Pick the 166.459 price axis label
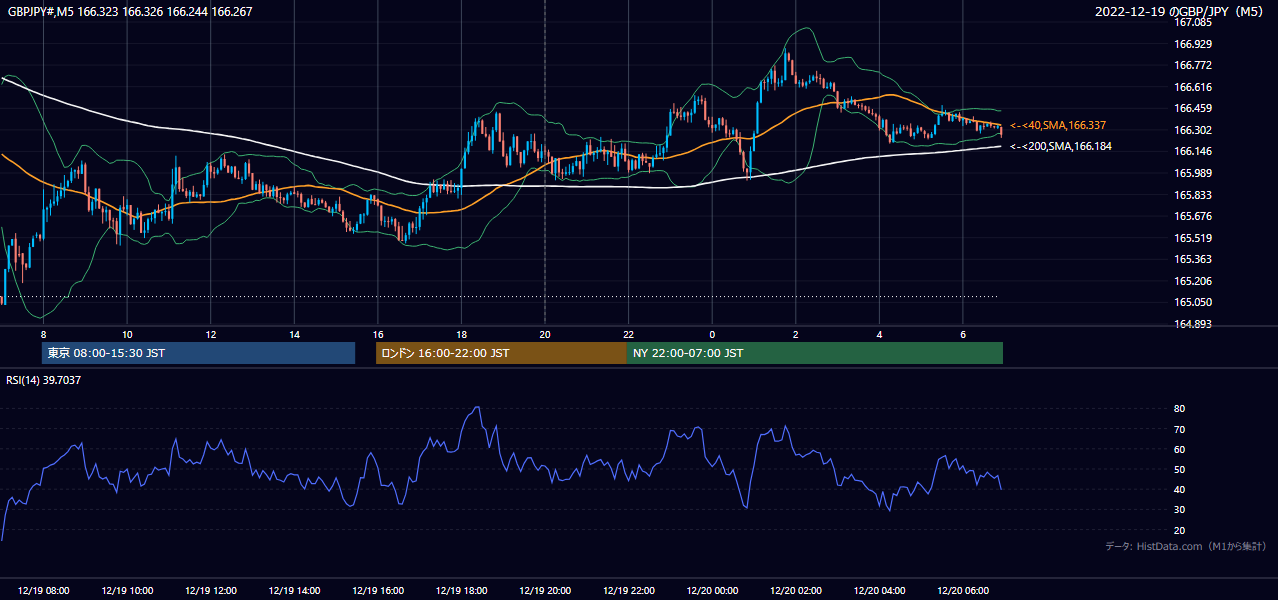 click(1193, 108)
